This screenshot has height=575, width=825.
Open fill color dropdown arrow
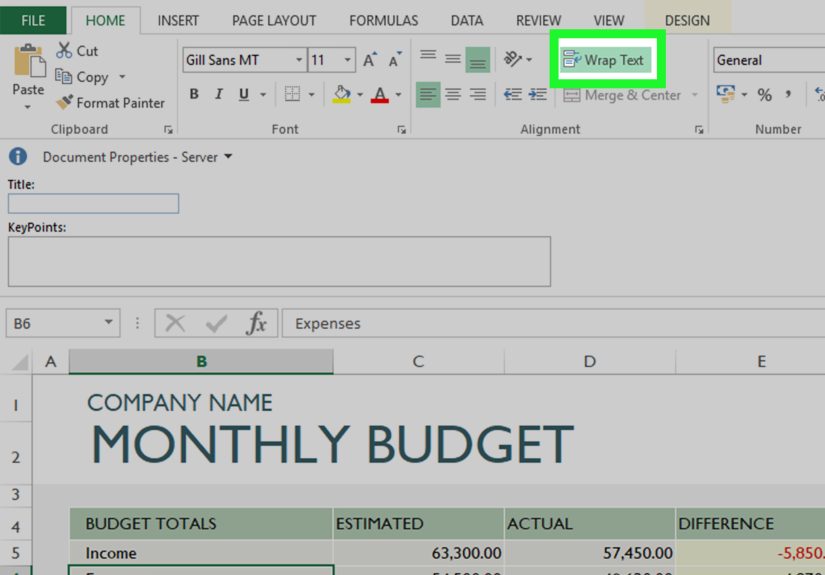coord(360,95)
